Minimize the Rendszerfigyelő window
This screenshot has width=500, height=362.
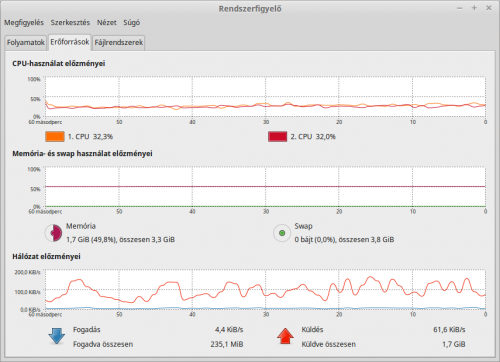pos(460,8)
